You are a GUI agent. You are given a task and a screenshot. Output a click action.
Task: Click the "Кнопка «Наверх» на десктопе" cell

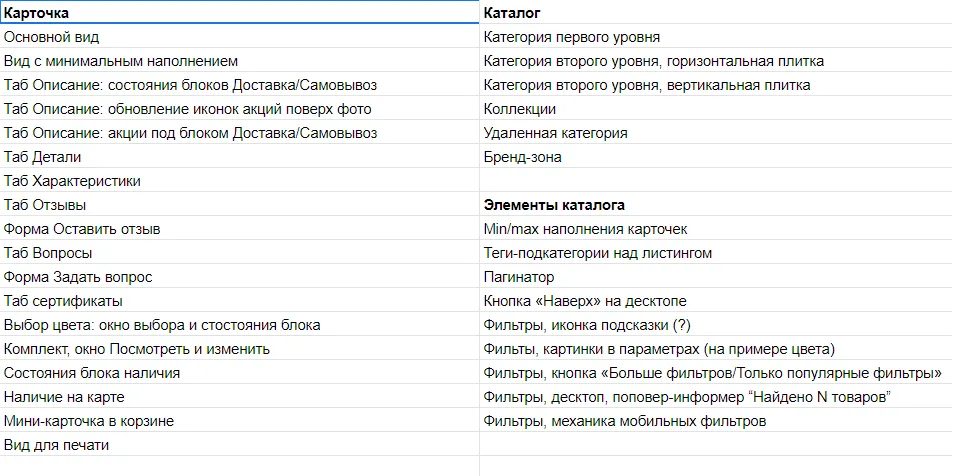584,301
